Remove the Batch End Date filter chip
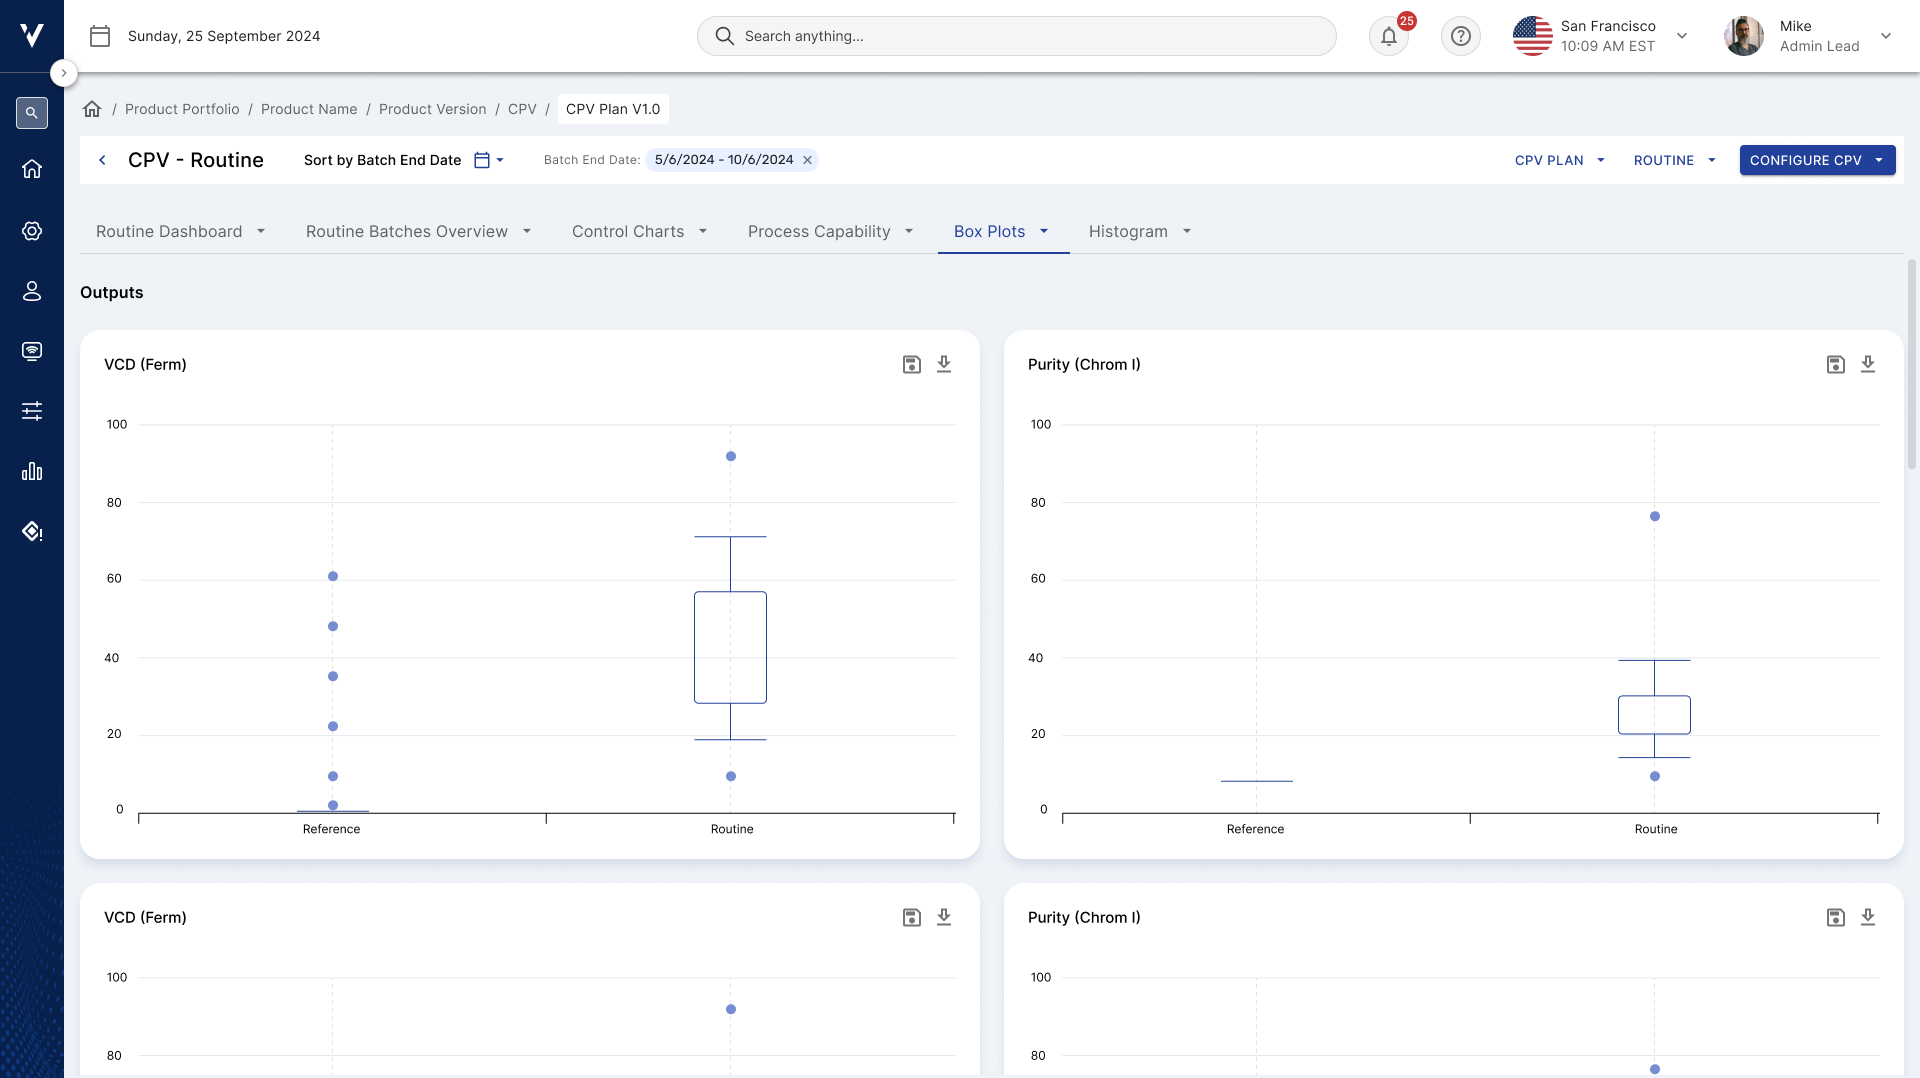Screen dimensions: 1920x1078 [x=808, y=160]
